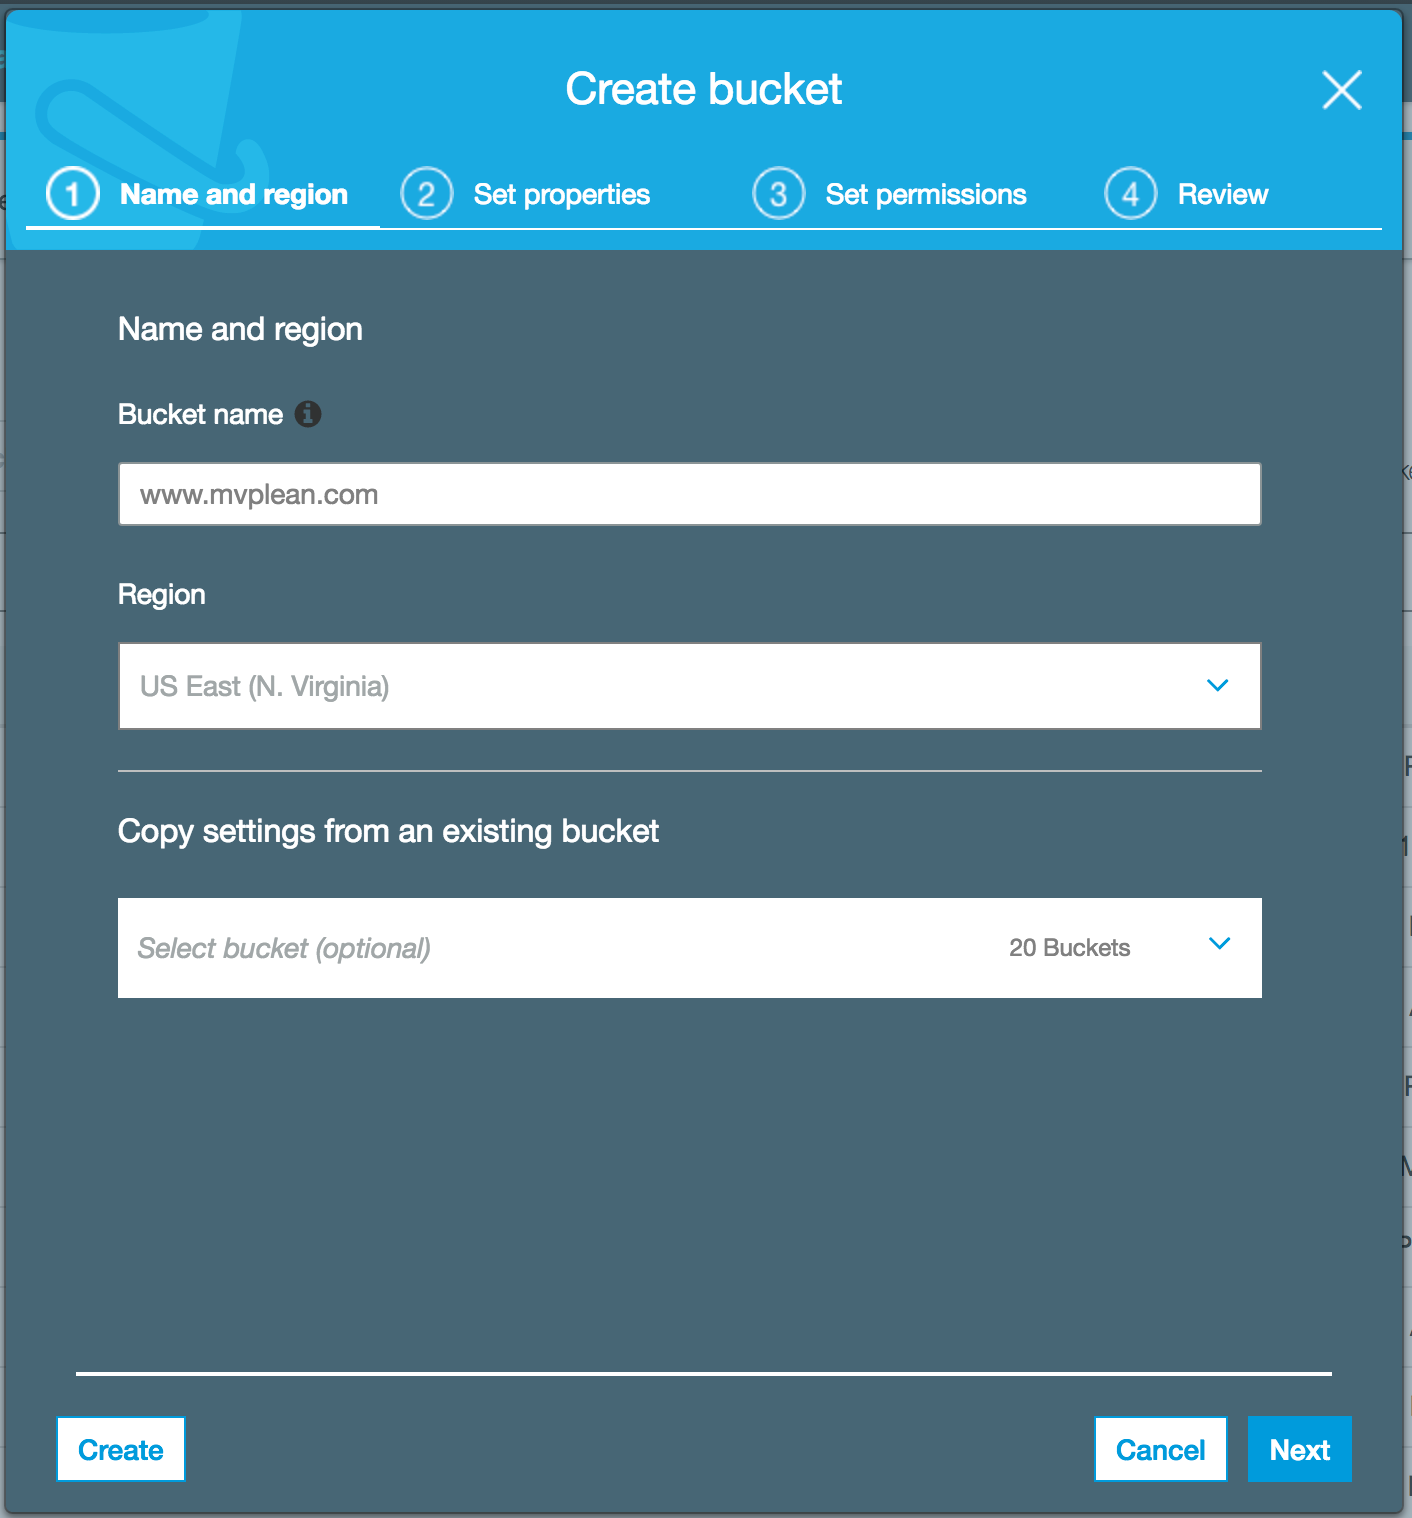Click the Create button
1412x1518 pixels.
point(121,1449)
